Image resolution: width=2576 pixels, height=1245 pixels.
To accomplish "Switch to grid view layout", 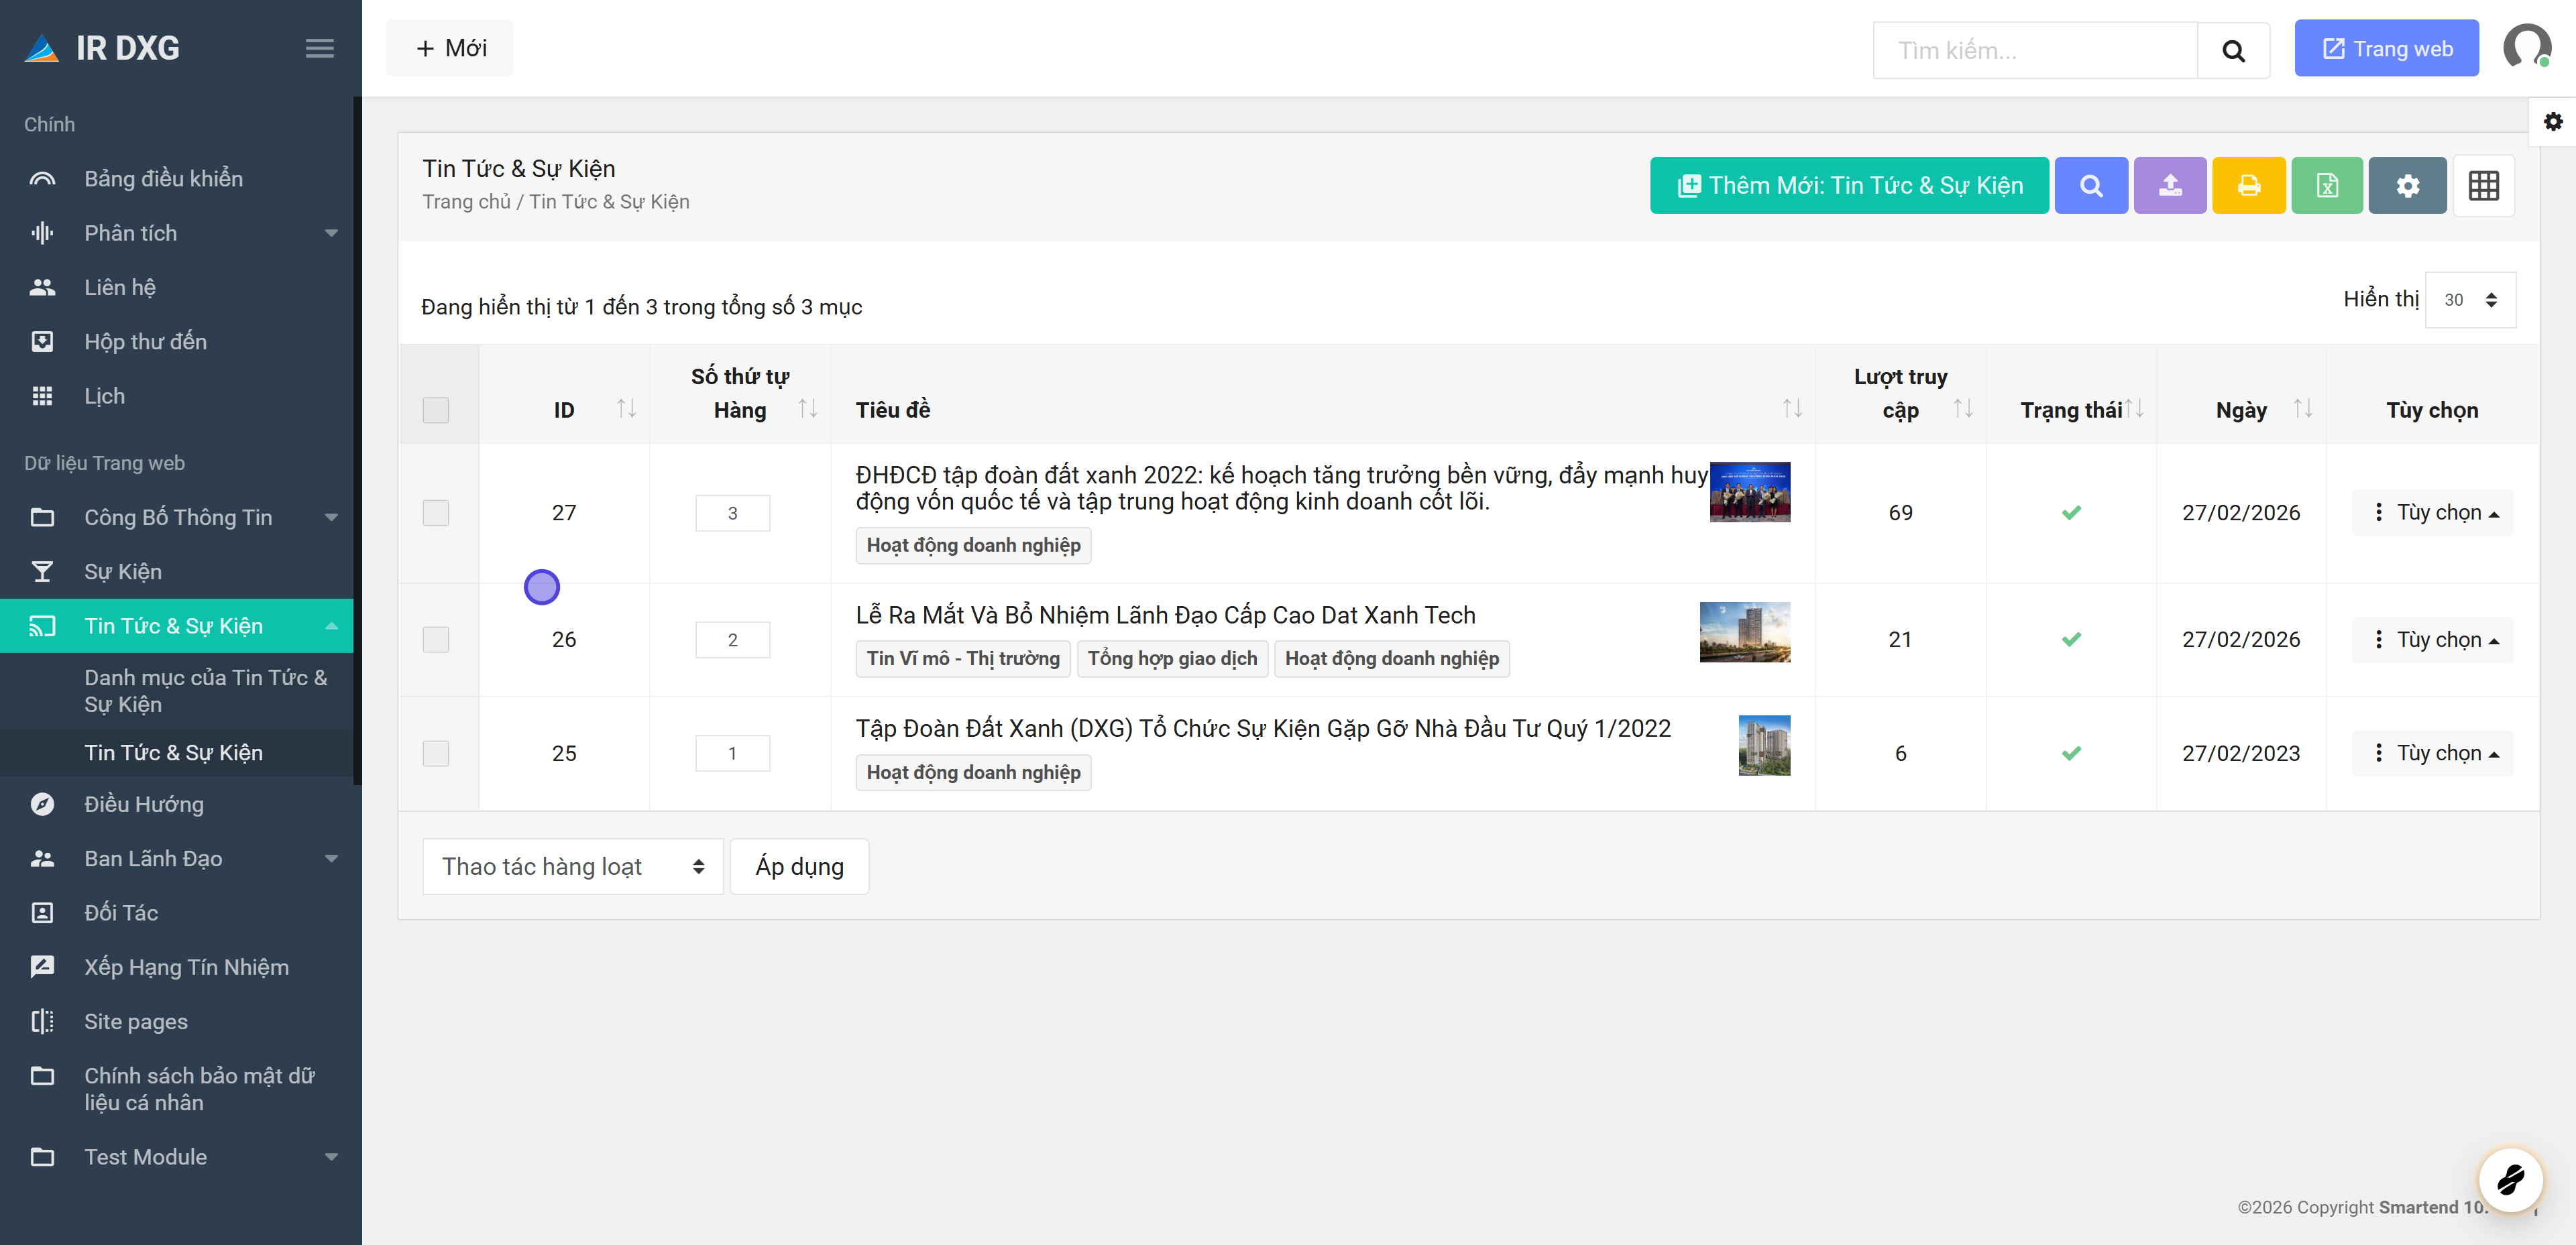I will click(x=2484, y=186).
